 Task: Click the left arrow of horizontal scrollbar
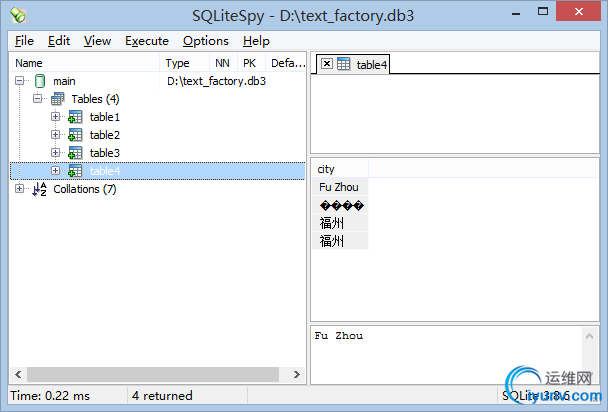(x=18, y=374)
